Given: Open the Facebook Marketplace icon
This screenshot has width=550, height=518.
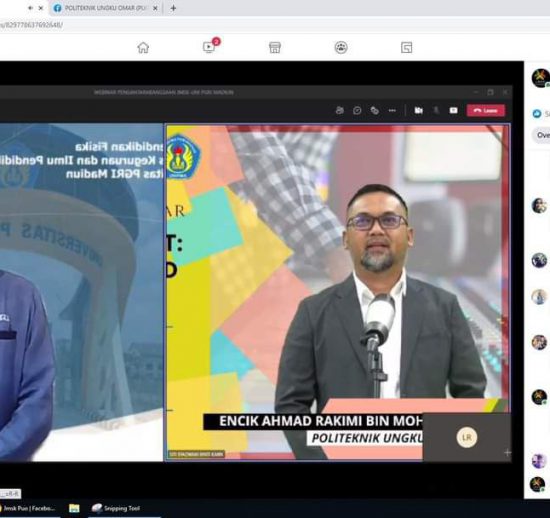Looking at the screenshot, I should coord(275,47).
